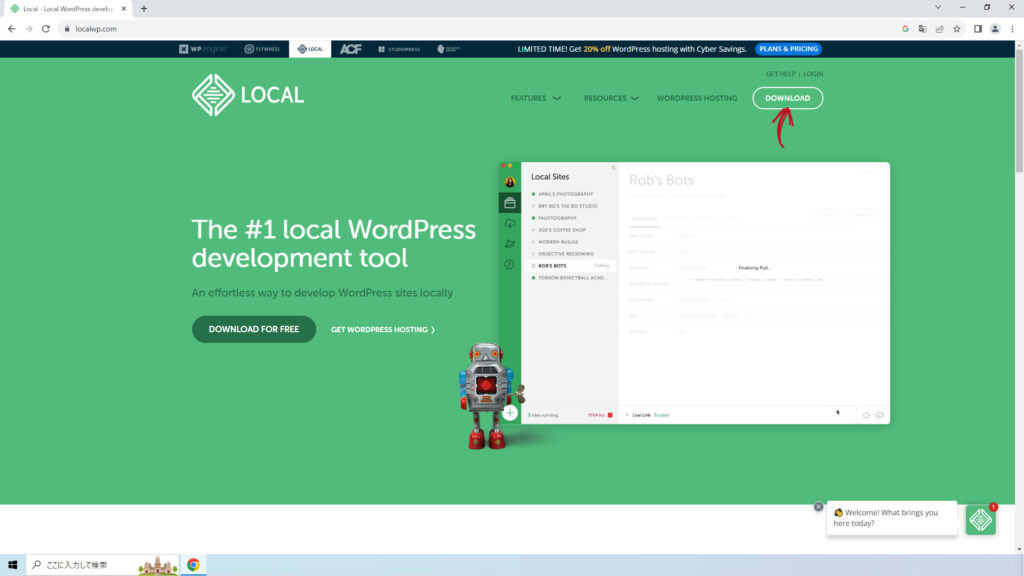The height and width of the screenshot is (576, 1024).
Task: Click the Windows taskbar search box
Action: coord(103,565)
